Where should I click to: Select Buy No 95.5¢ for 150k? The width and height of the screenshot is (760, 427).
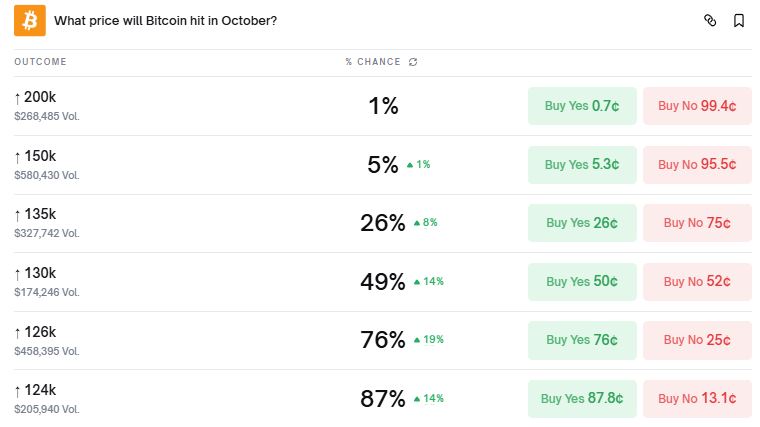point(697,164)
